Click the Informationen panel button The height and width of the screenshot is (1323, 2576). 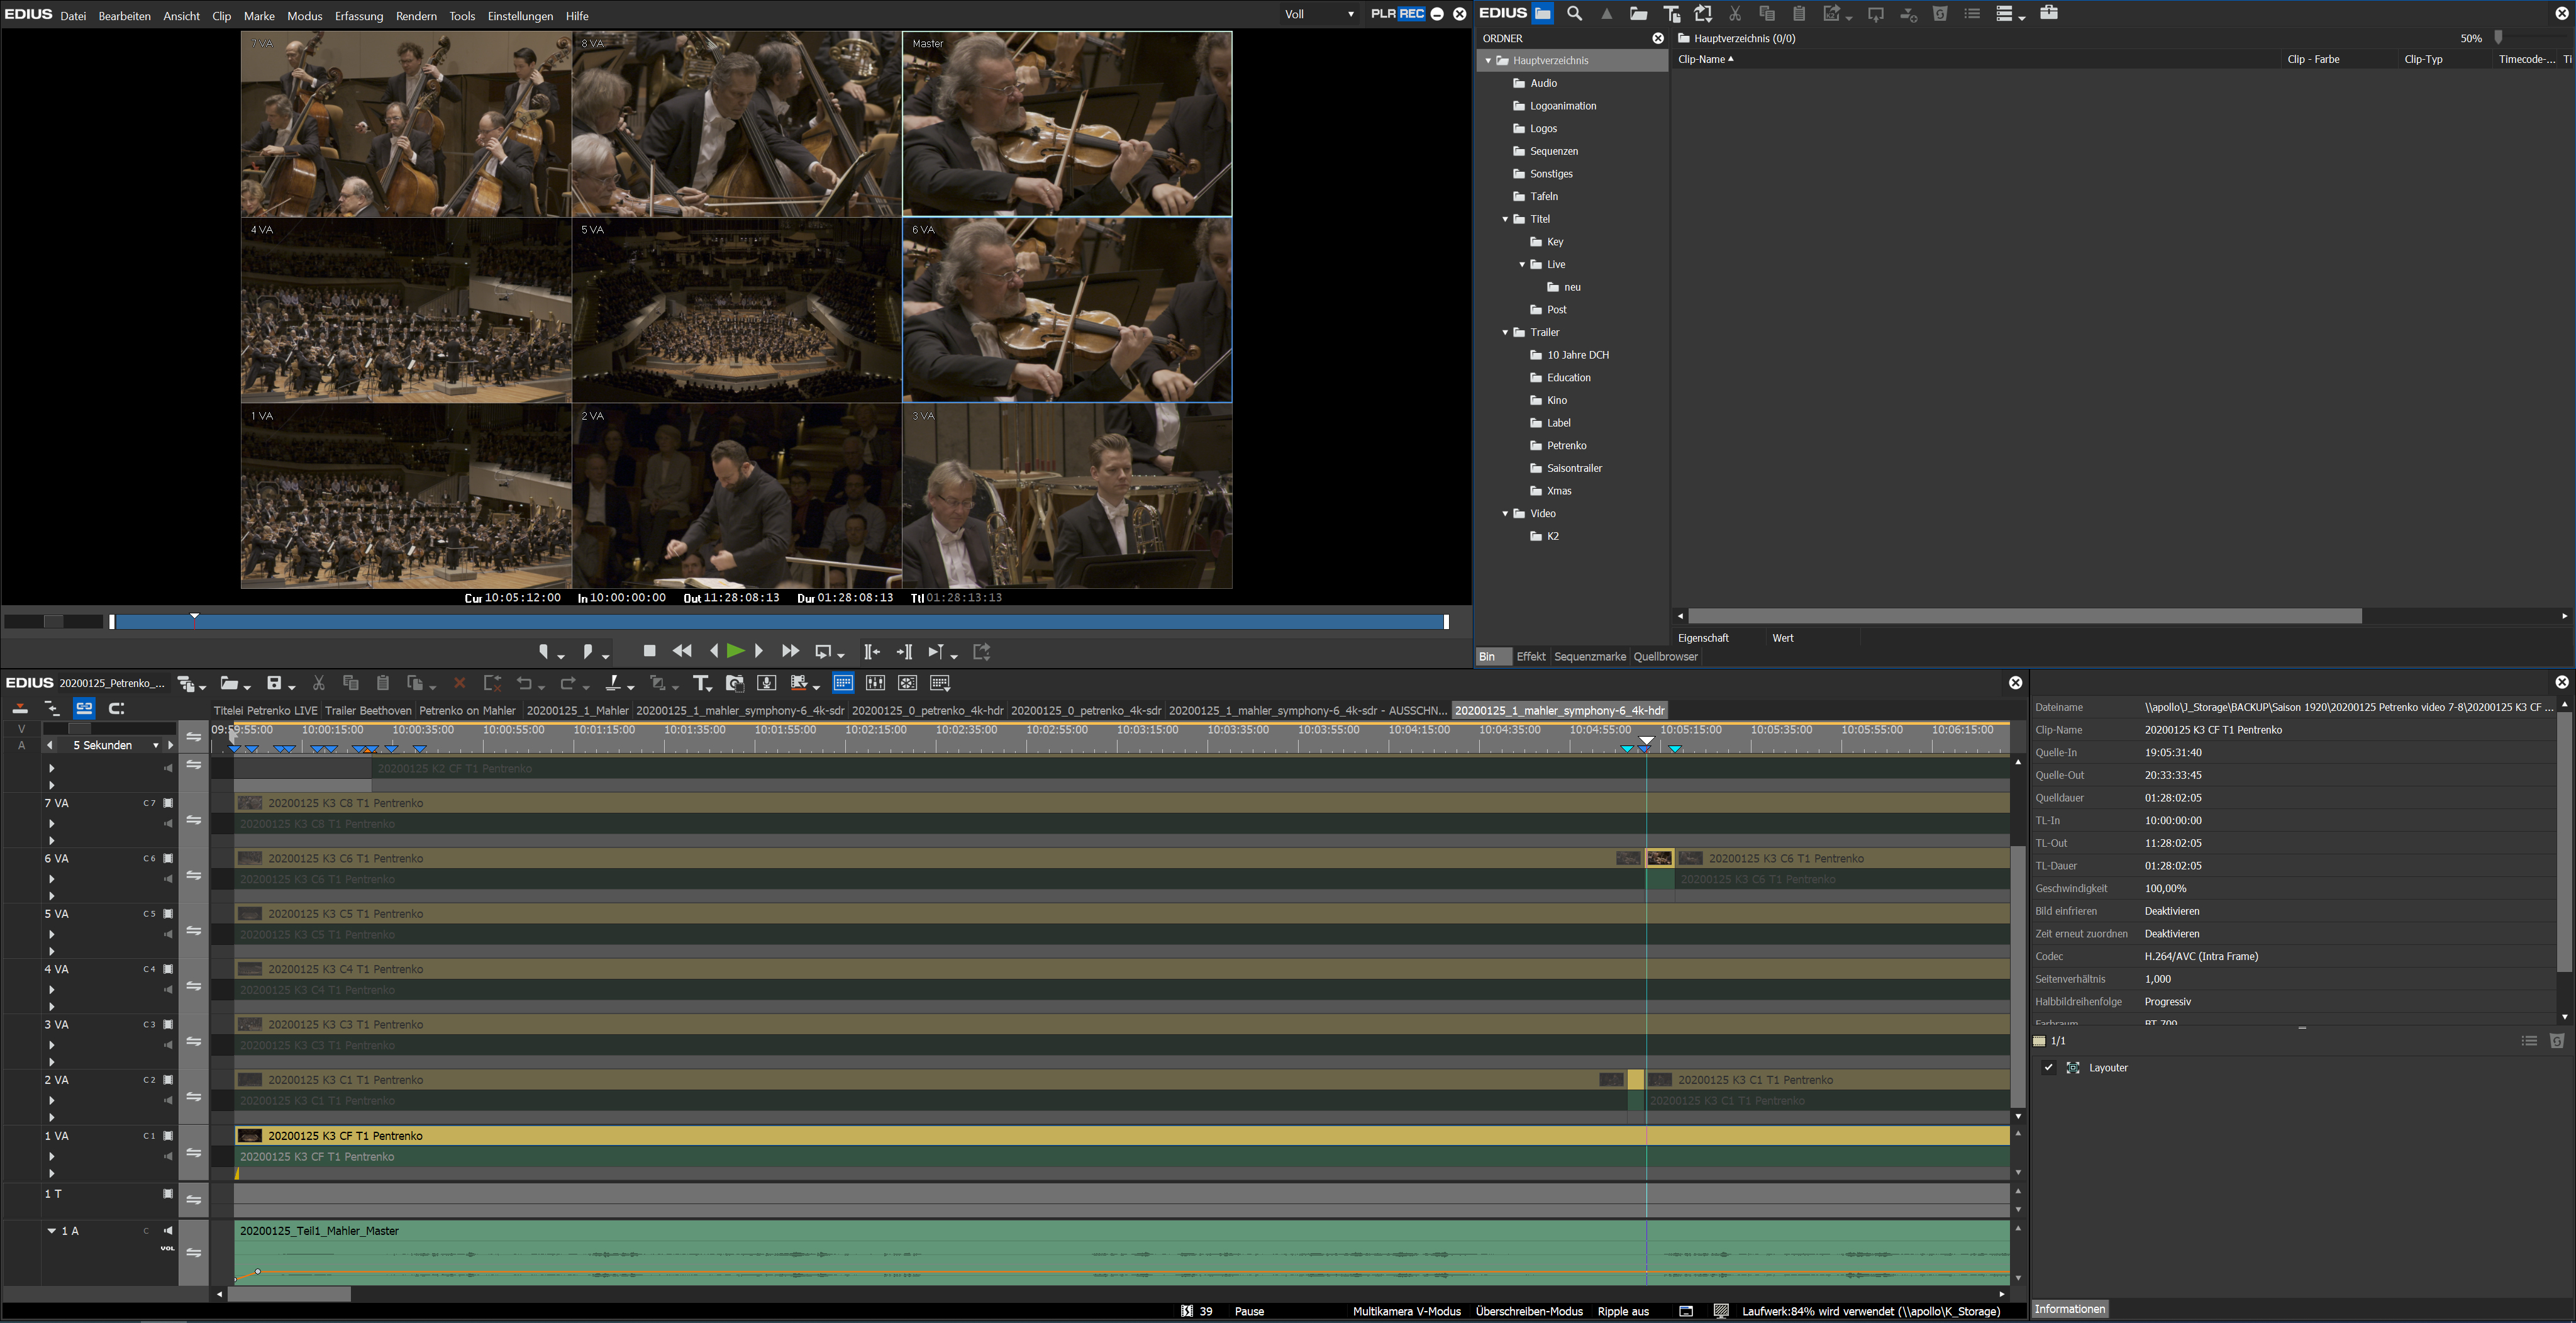coord(2070,1309)
